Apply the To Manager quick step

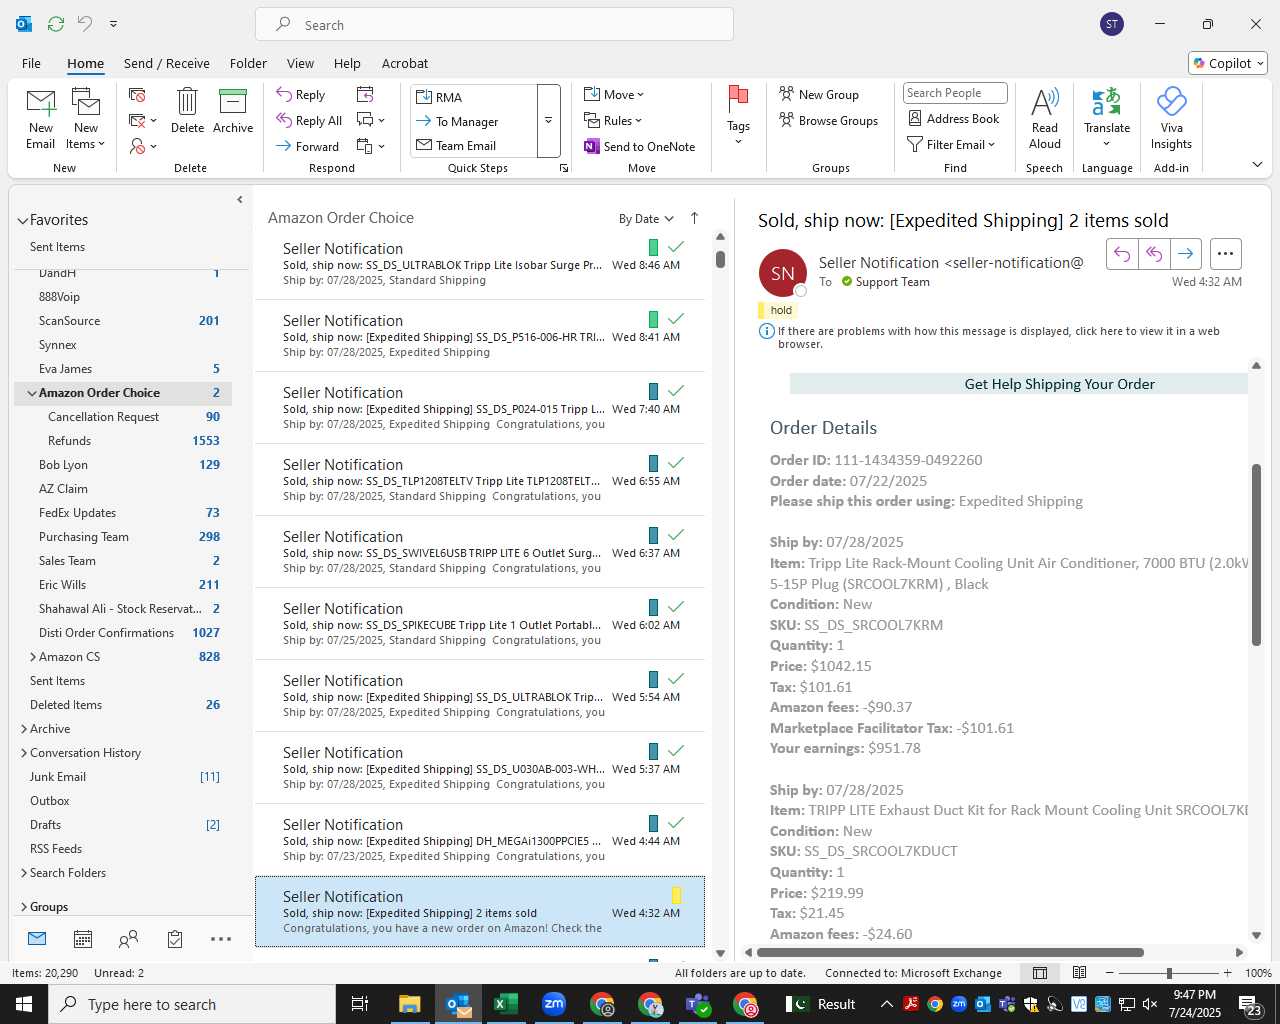[x=473, y=121]
